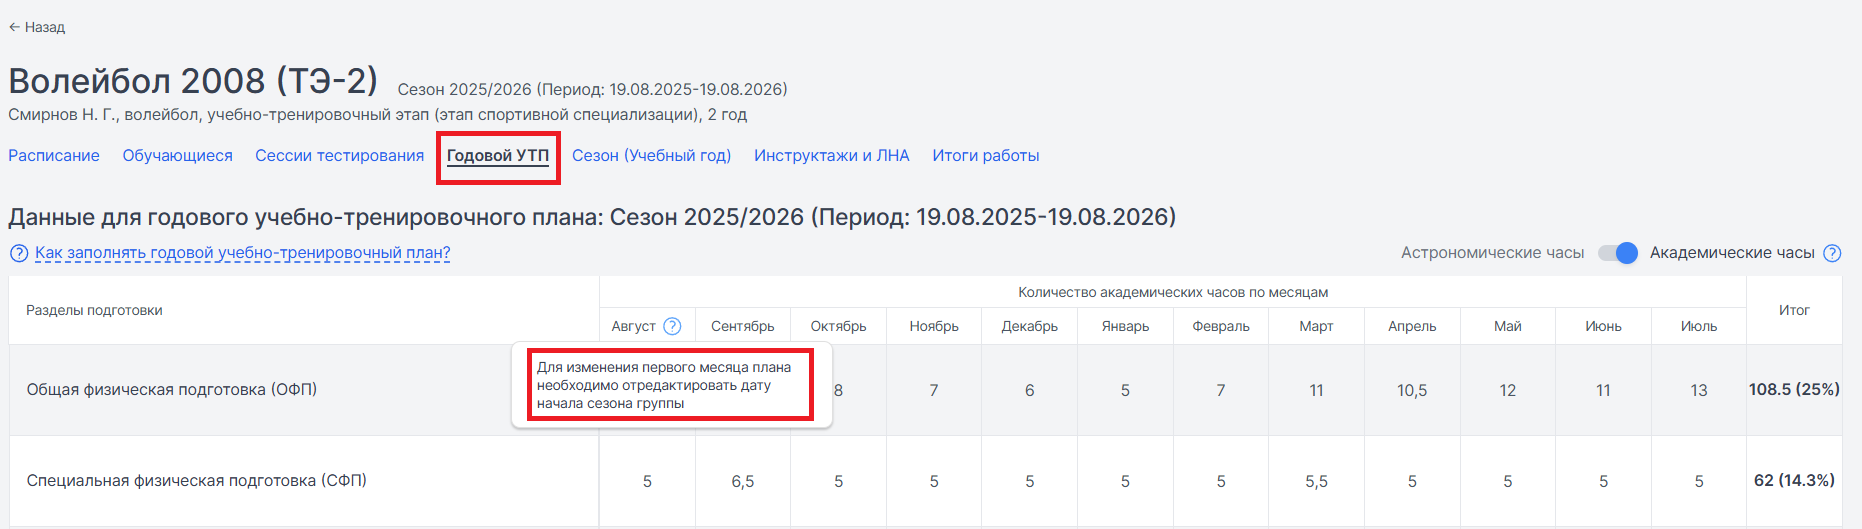Open 'Расписание' tab
Screen dimensions: 1862x529
tap(54, 155)
